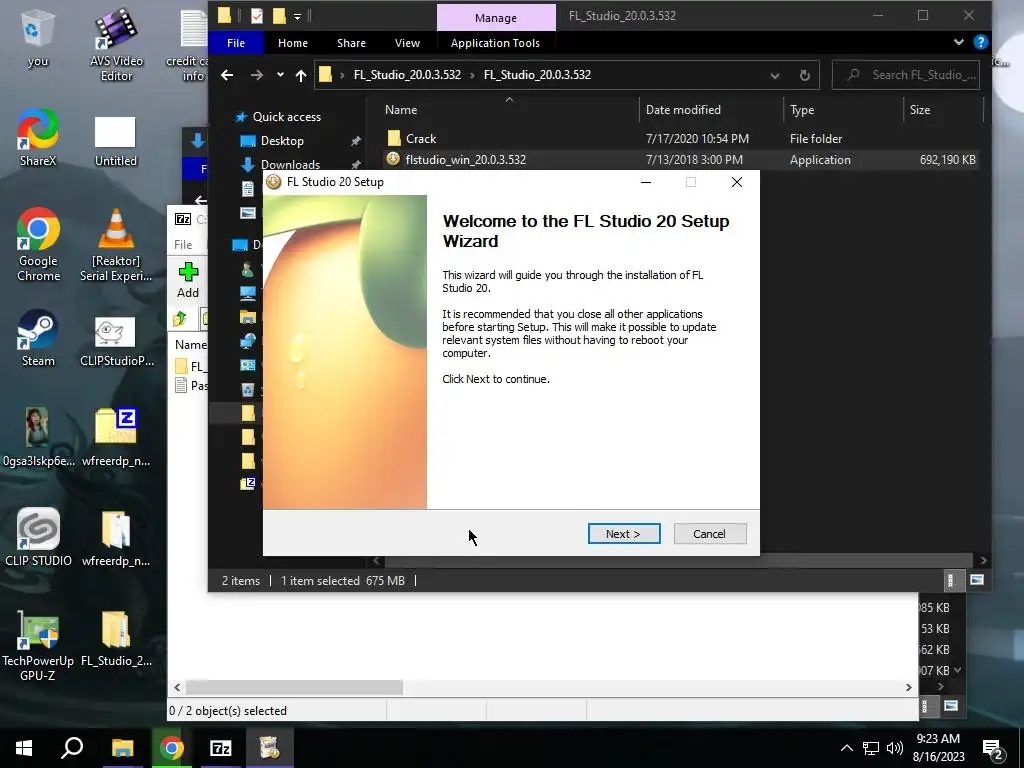Open wfreerdp_n 7z archive desktop icon
This screenshot has height=768, width=1024.
(116, 438)
